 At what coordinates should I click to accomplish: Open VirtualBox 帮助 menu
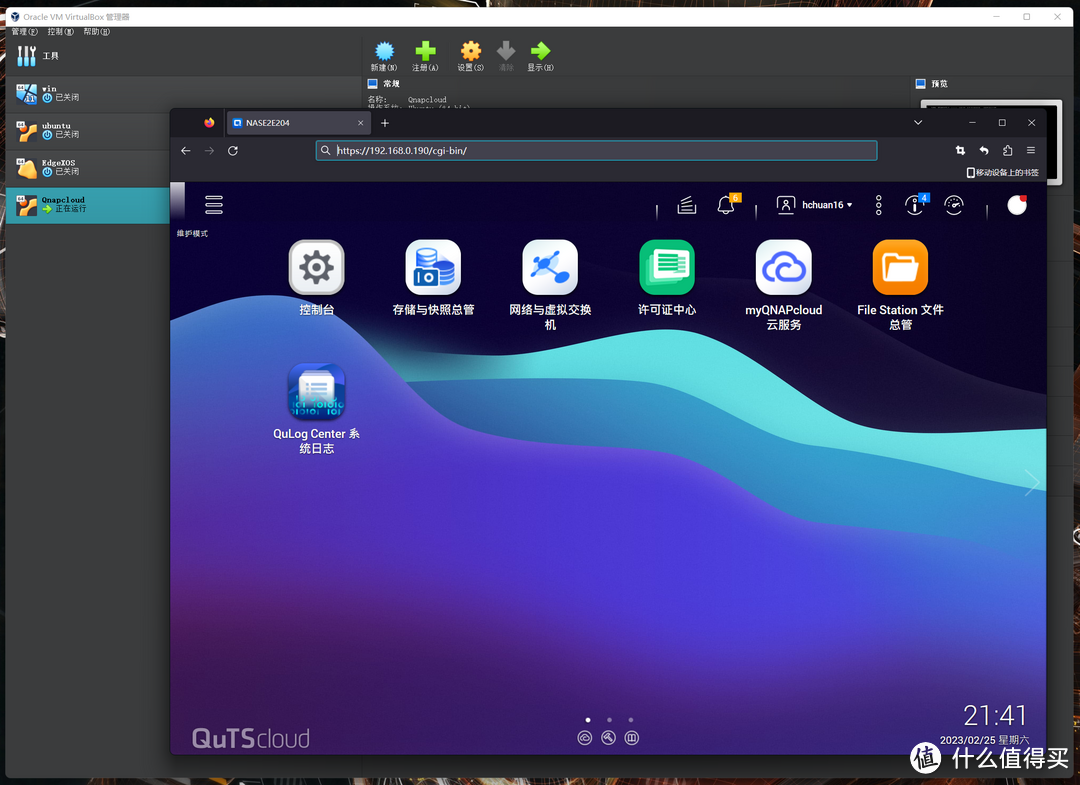(x=96, y=32)
